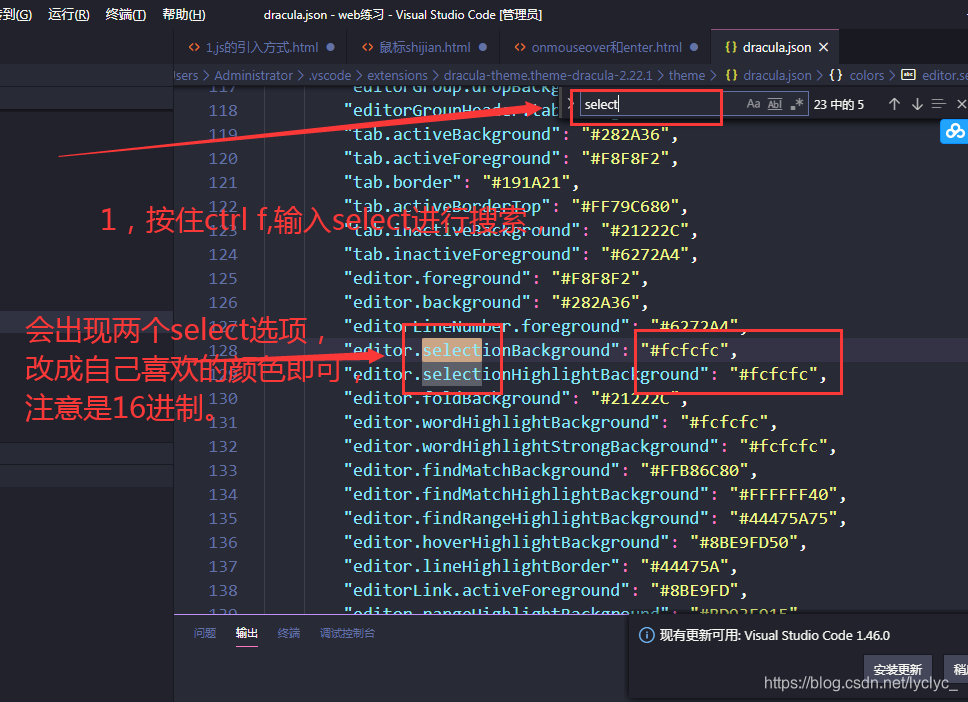Click "#44475A75" value on line 135

pyautogui.click(x=783, y=519)
